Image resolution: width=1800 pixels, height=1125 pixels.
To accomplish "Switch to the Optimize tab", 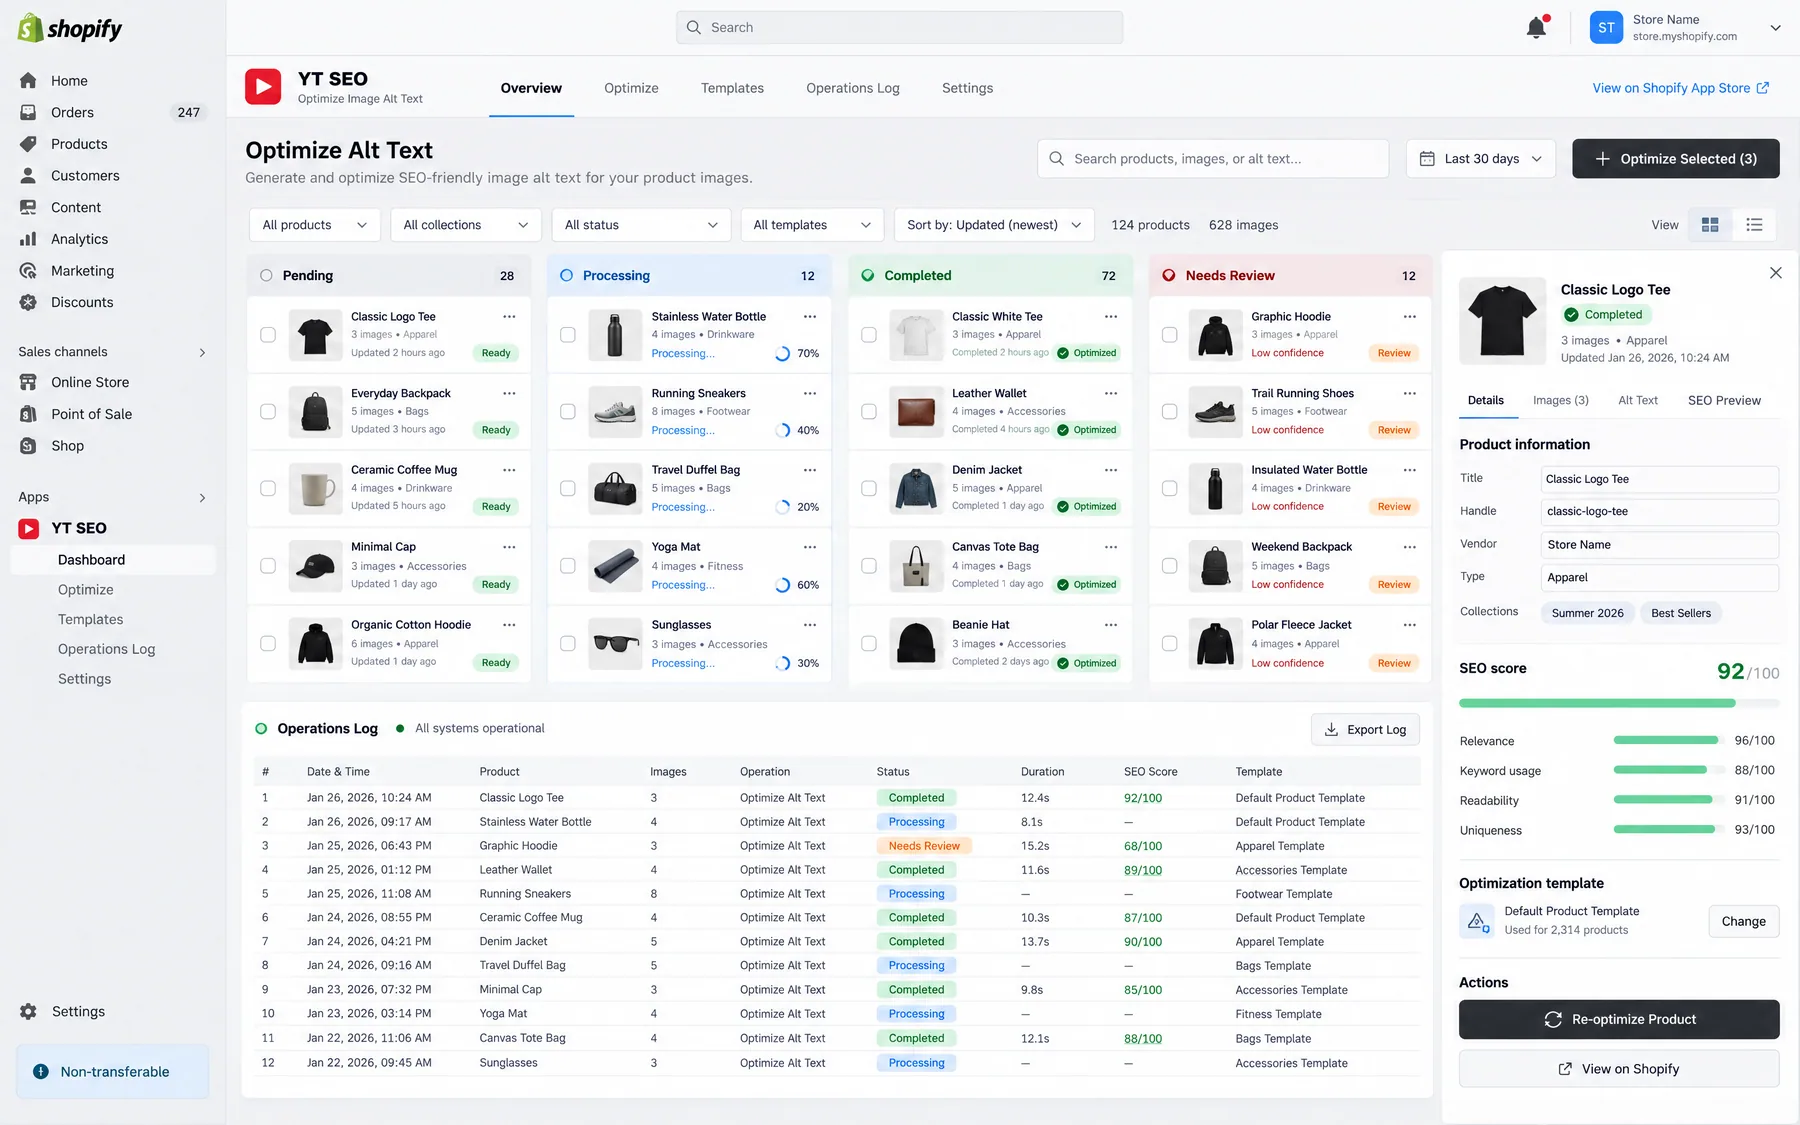I will (x=631, y=88).
